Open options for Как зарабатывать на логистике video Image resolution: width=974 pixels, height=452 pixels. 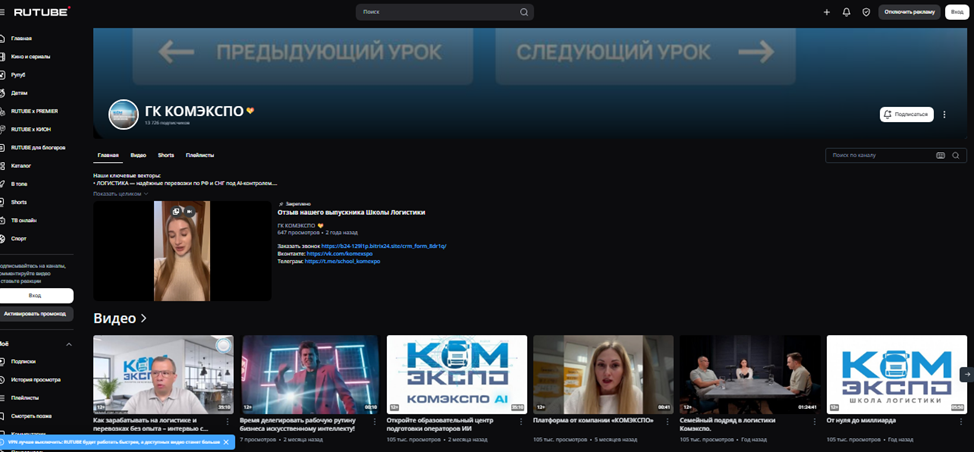pyautogui.click(x=228, y=421)
